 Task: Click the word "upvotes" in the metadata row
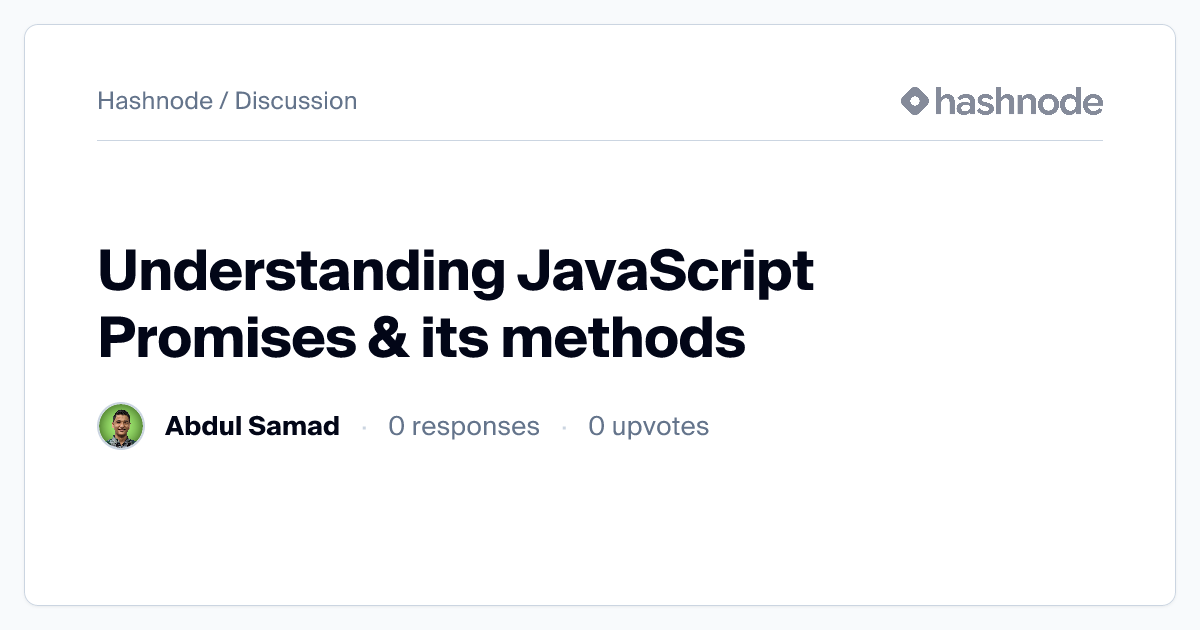(x=660, y=428)
